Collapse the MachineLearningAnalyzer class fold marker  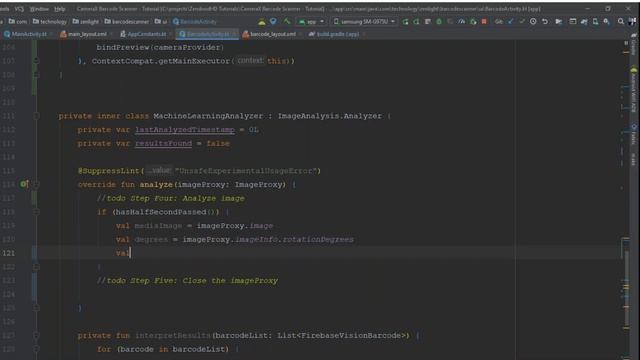pos(36,116)
